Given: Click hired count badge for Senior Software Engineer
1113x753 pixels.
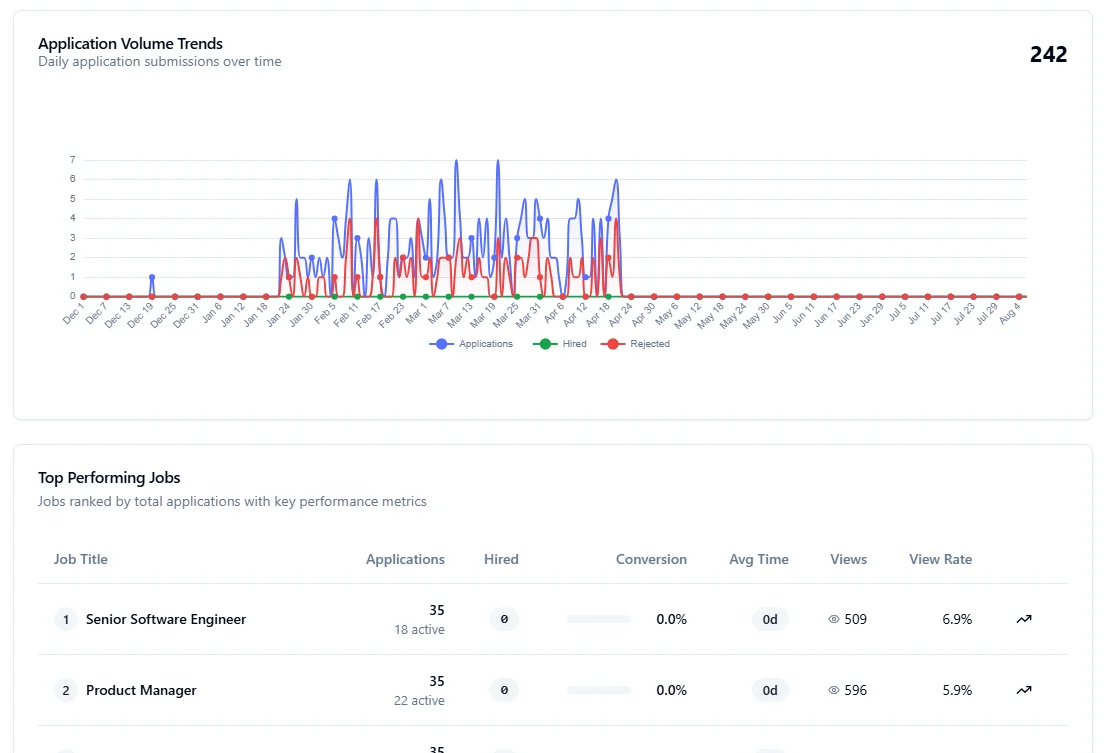Looking at the screenshot, I should [x=504, y=620].
